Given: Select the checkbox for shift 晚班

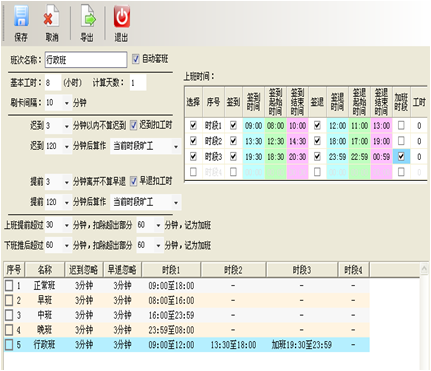Looking at the screenshot, I should pyautogui.click(x=9, y=330).
